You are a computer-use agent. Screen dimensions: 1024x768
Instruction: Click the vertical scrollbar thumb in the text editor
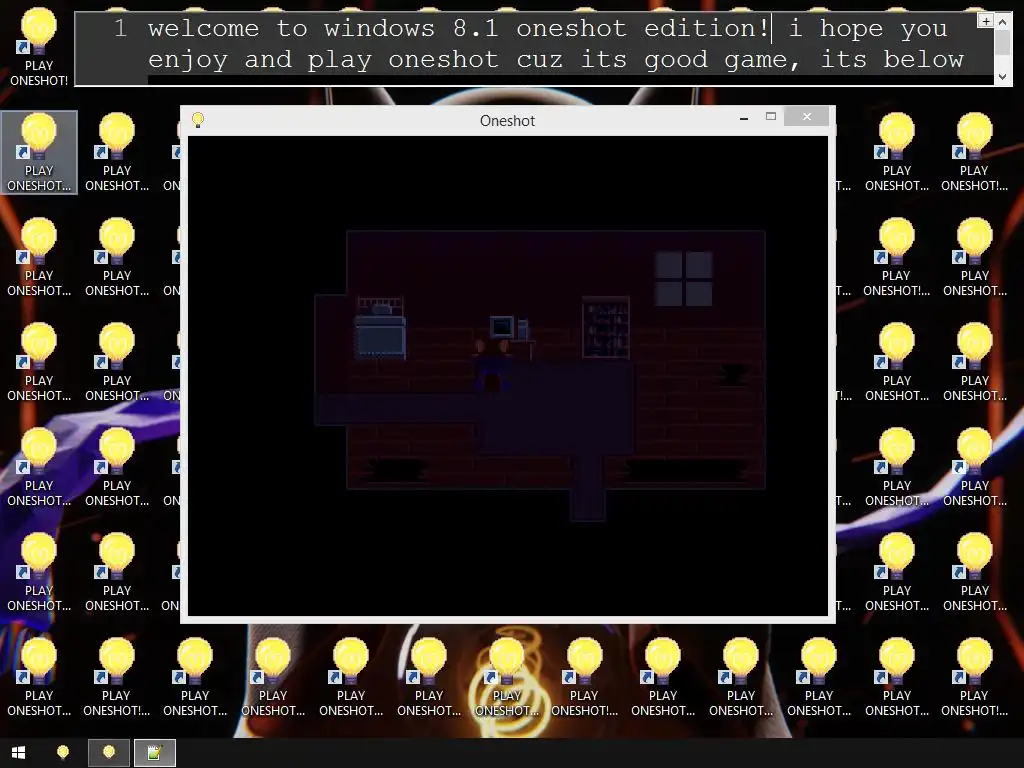1003,42
